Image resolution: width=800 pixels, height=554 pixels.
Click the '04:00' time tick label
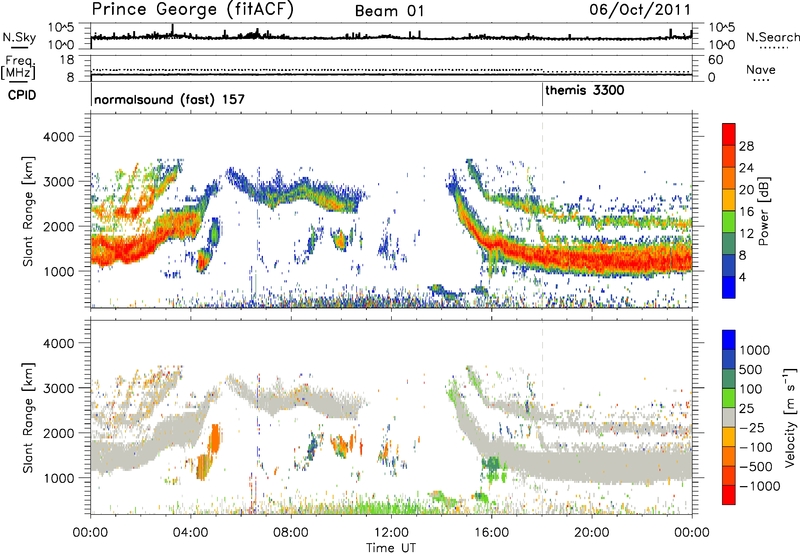tap(190, 533)
